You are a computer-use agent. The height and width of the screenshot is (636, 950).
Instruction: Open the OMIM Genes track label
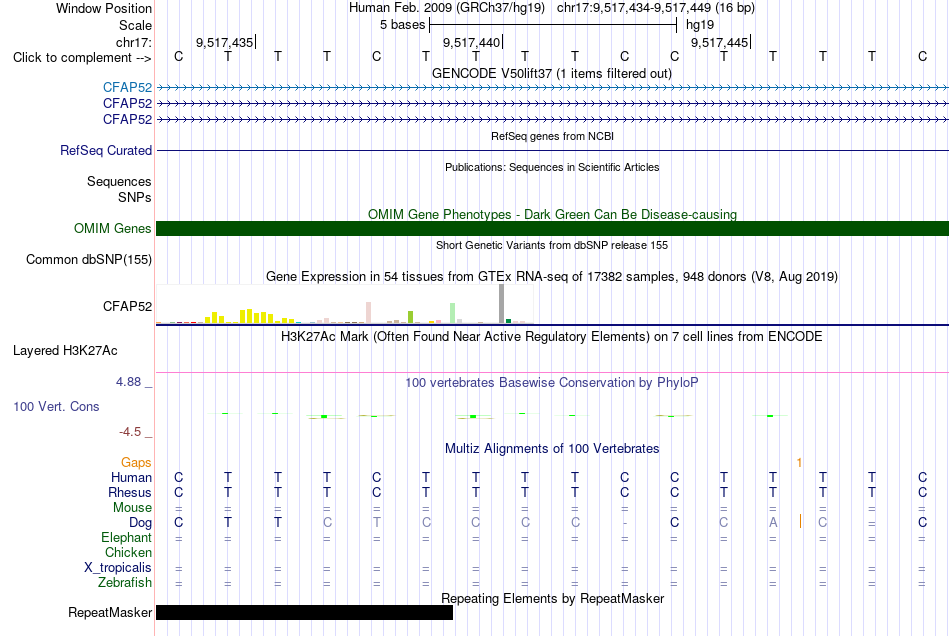click(113, 228)
